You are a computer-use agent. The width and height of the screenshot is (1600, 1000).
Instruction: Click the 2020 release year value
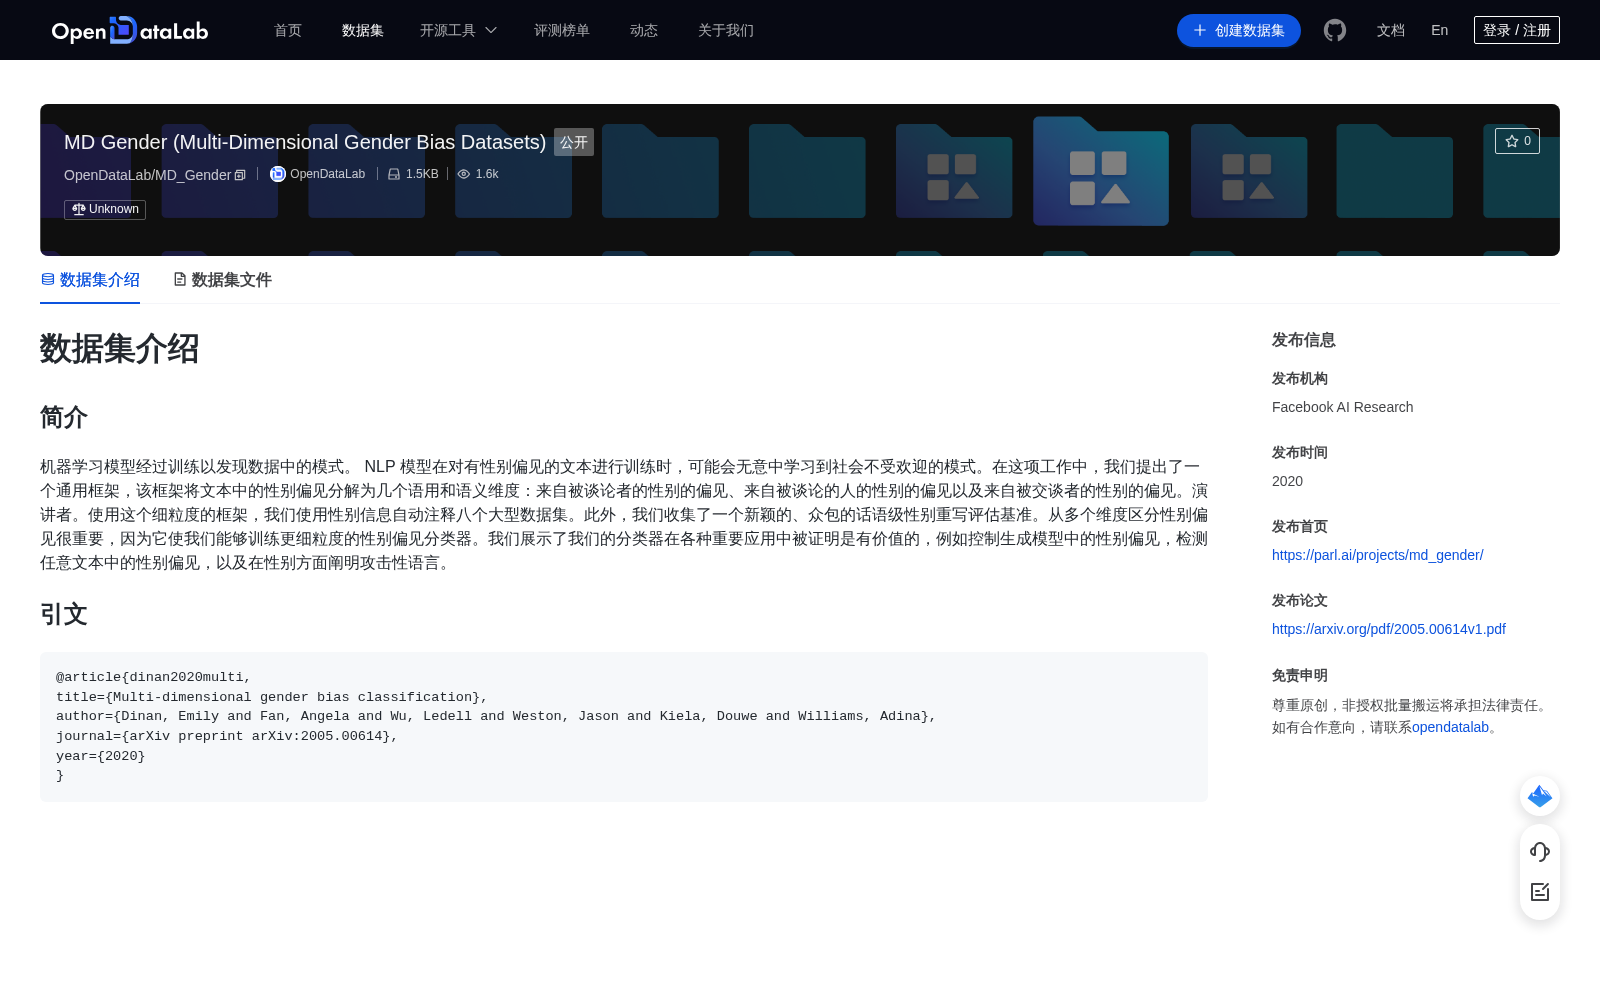click(1287, 481)
